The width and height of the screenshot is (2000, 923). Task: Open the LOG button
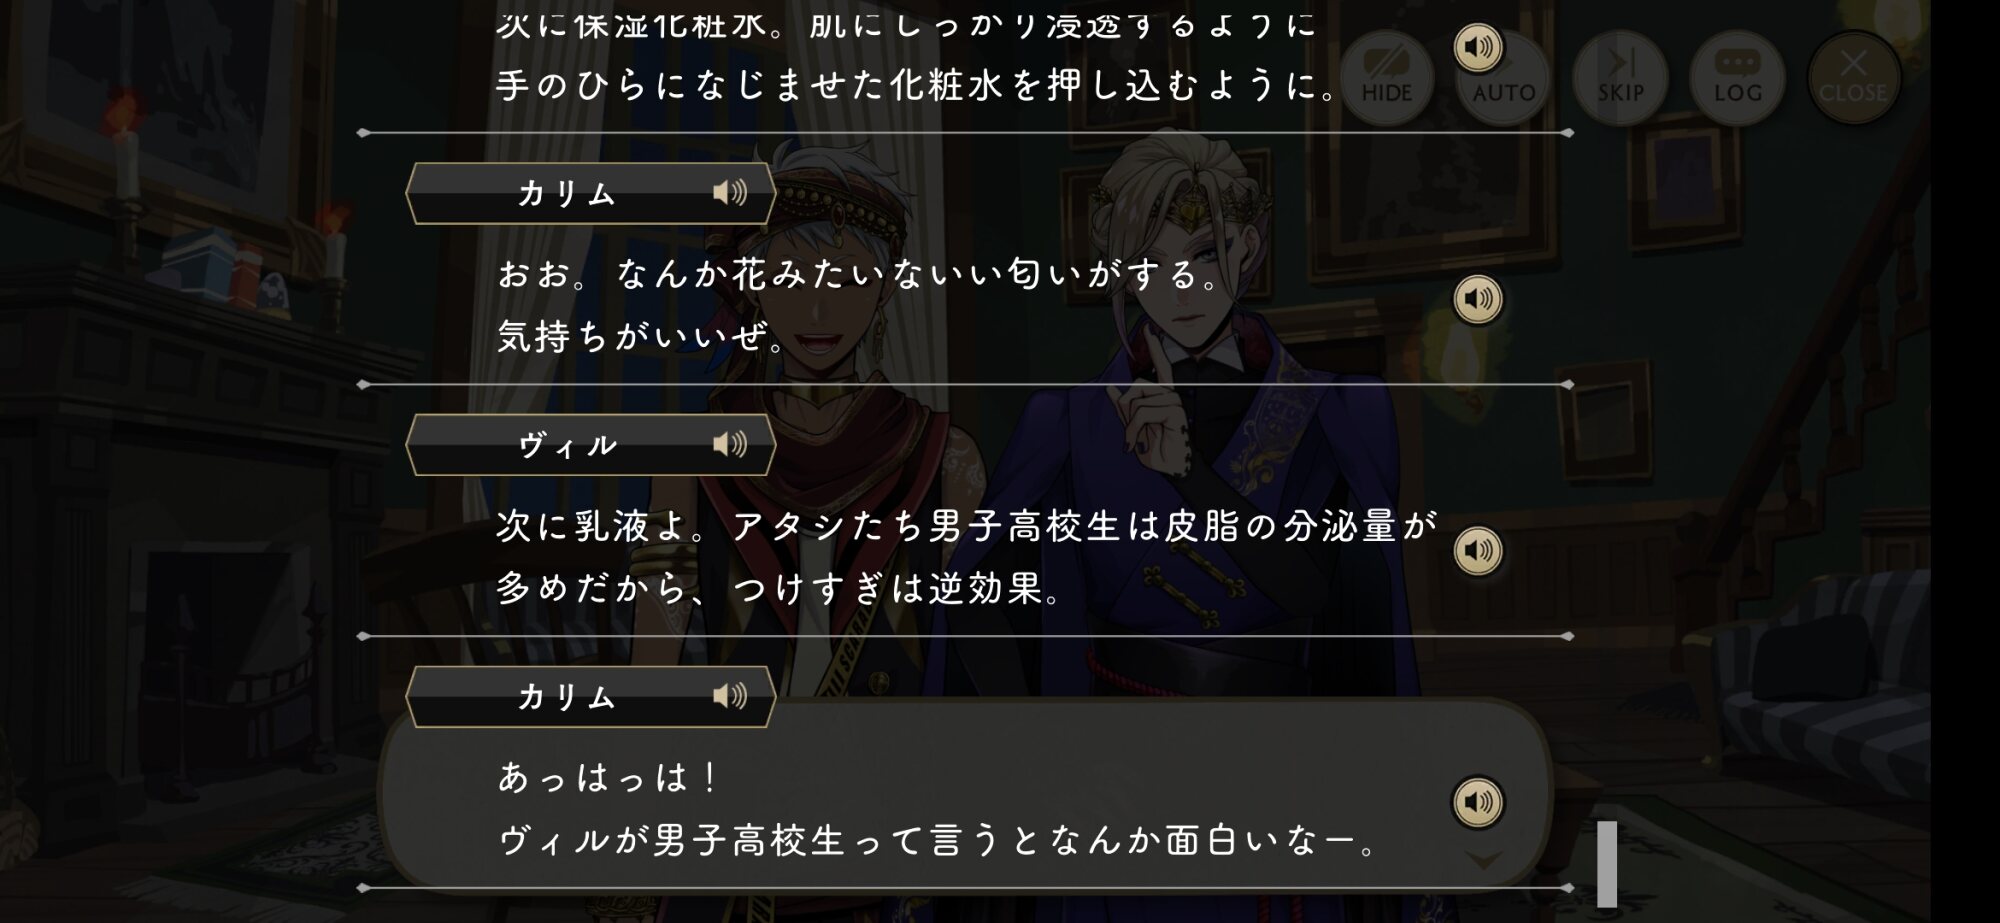(1737, 78)
